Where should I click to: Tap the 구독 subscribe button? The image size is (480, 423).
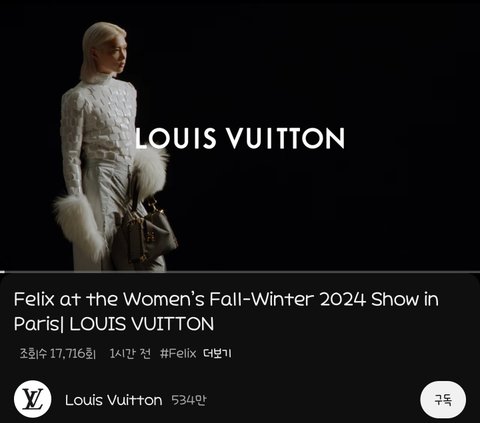[443, 399]
